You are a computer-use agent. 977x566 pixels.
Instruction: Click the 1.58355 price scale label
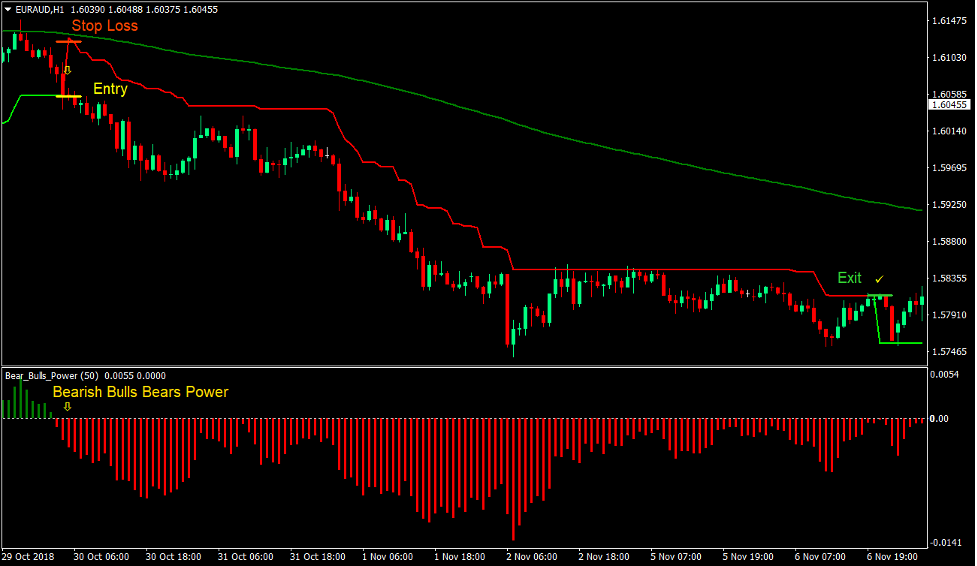click(949, 279)
